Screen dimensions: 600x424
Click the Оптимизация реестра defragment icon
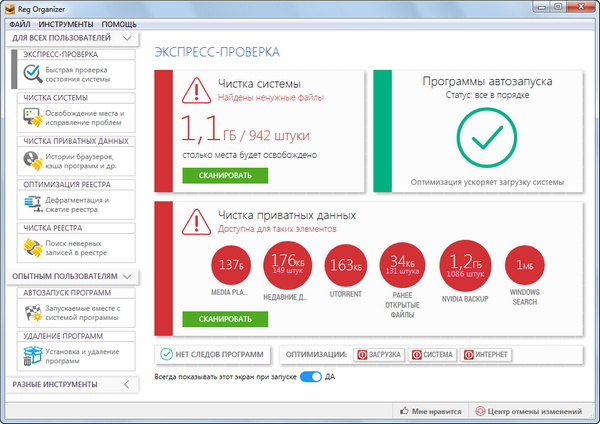click(x=32, y=205)
